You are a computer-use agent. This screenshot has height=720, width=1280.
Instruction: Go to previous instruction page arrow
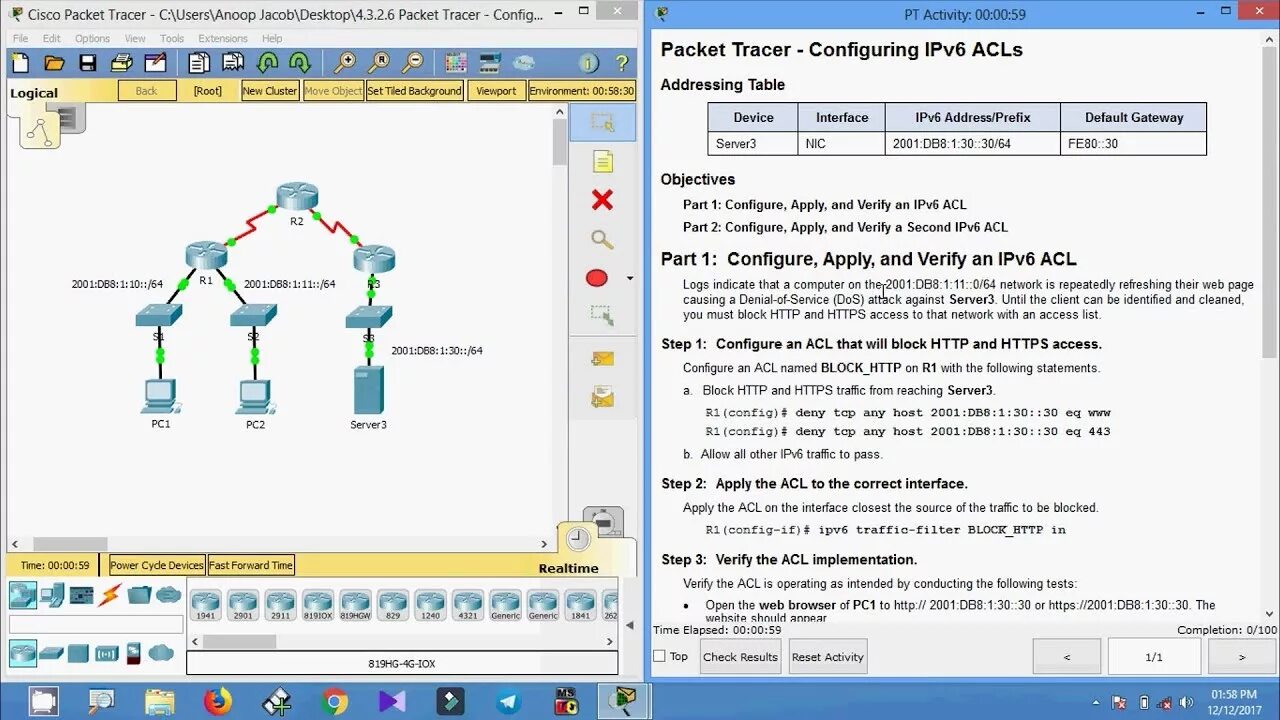(x=1067, y=657)
